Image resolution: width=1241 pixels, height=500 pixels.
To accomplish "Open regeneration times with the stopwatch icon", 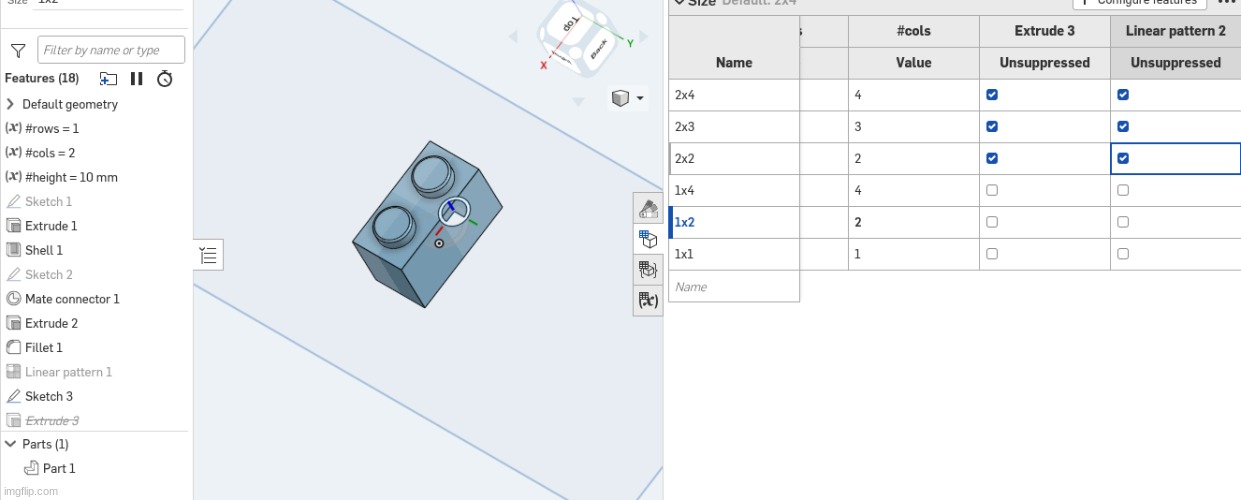I will 165,79.
